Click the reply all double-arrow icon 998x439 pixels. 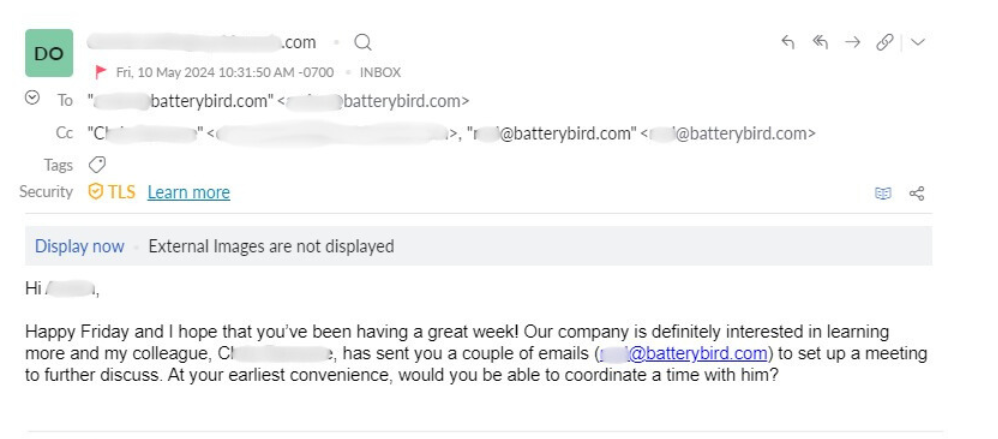point(820,43)
